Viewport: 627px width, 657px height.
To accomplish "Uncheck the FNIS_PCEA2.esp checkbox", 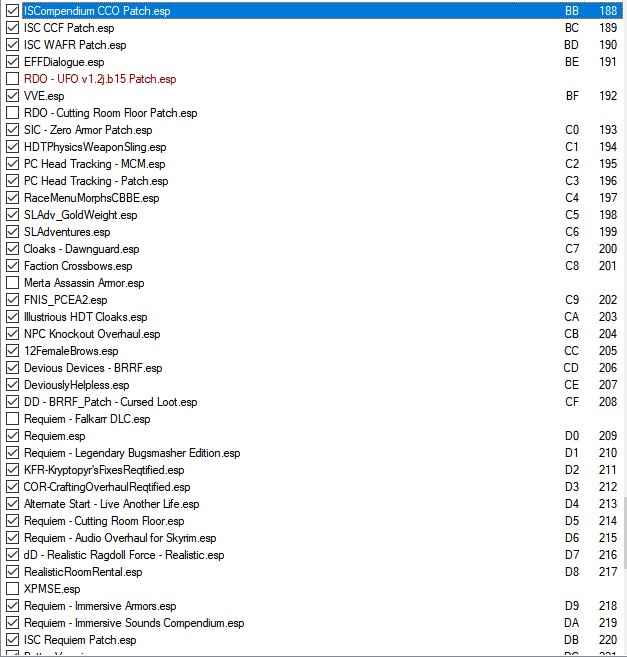I will 13,300.
